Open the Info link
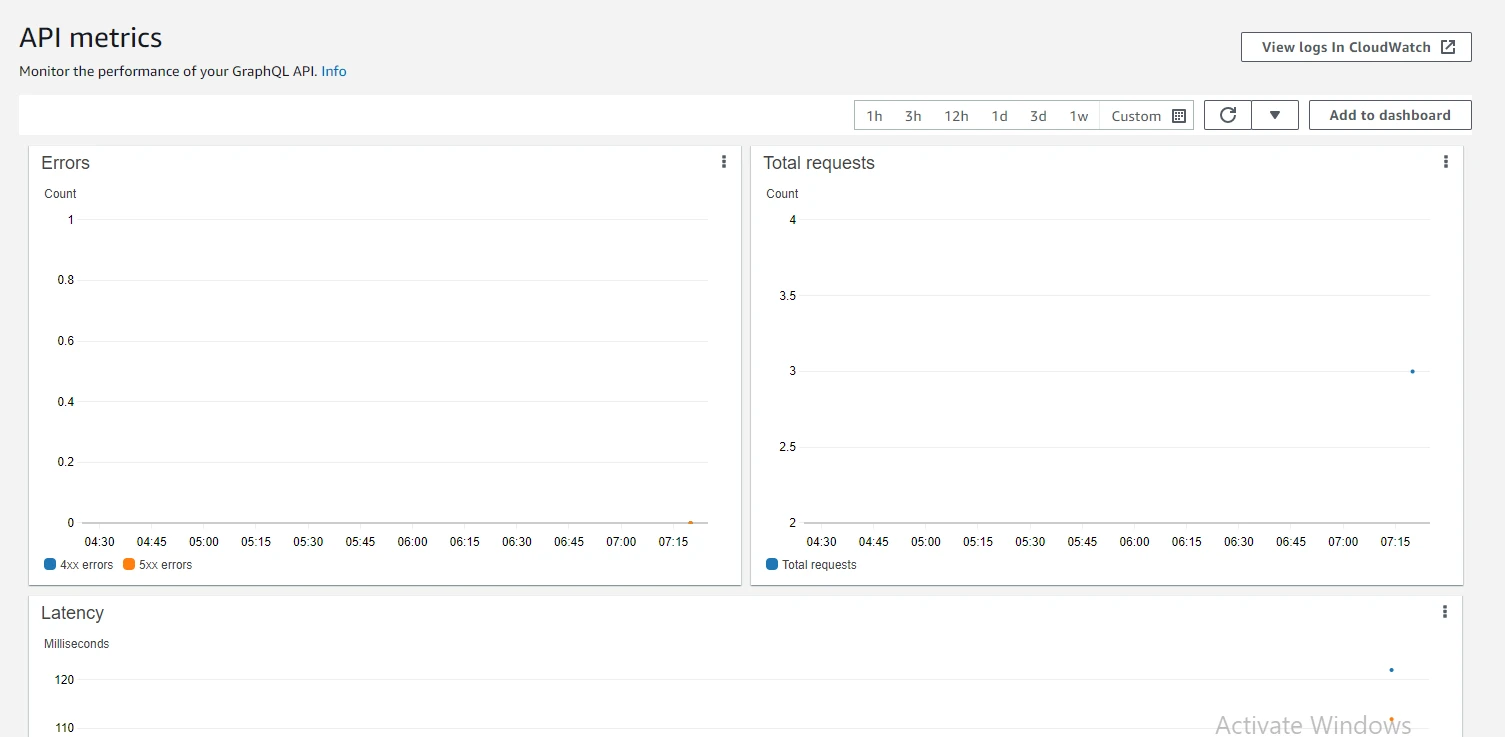The width and height of the screenshot is (1505, 737). (334, 71)
